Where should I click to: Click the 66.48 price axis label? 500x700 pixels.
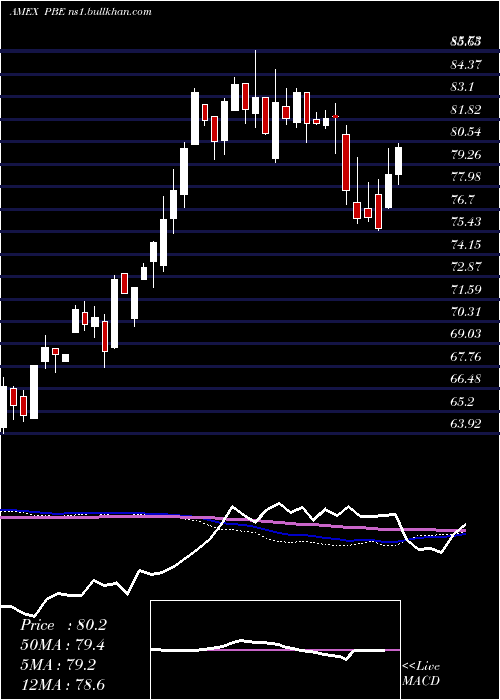pos(466,379)
